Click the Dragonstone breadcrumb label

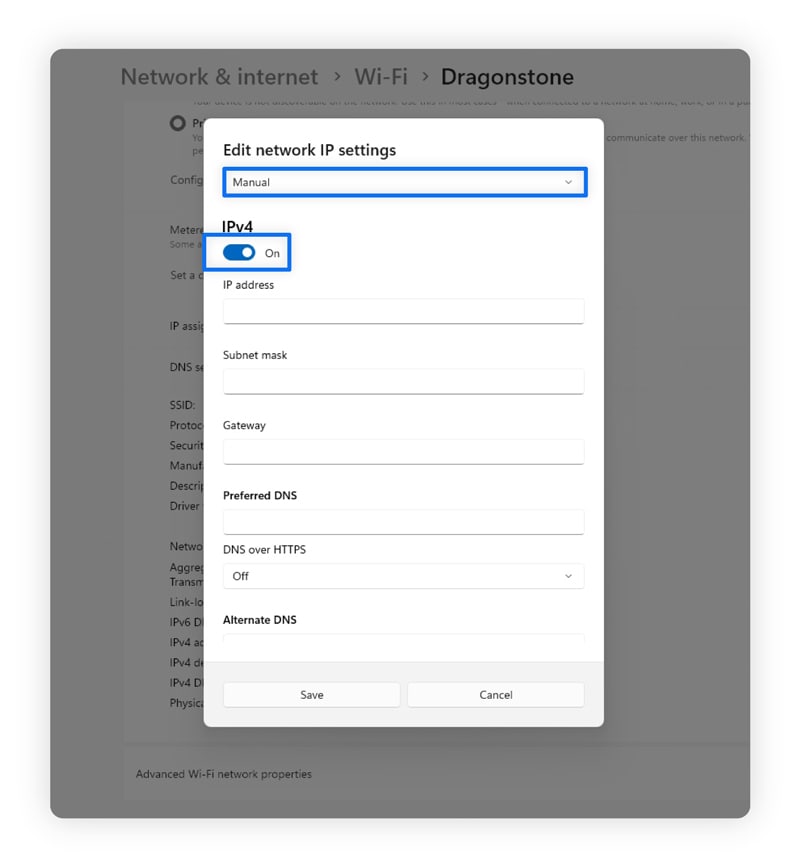(x=508, y=76)
